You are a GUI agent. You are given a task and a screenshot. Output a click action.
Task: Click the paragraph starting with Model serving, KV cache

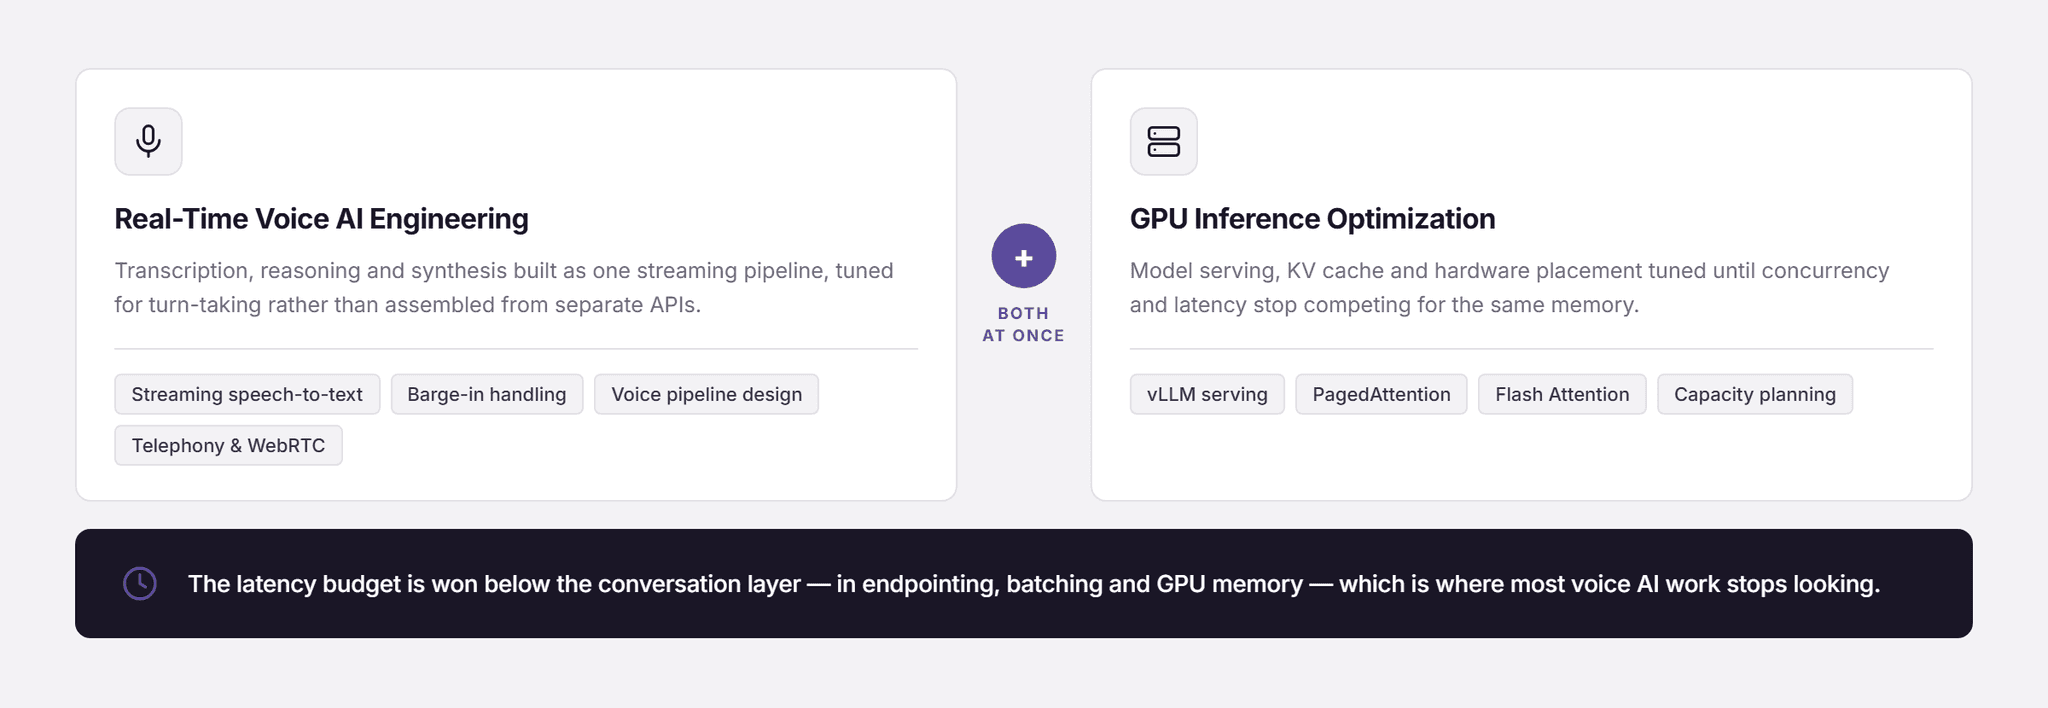pyautogui.click(x=1510, y=288)
